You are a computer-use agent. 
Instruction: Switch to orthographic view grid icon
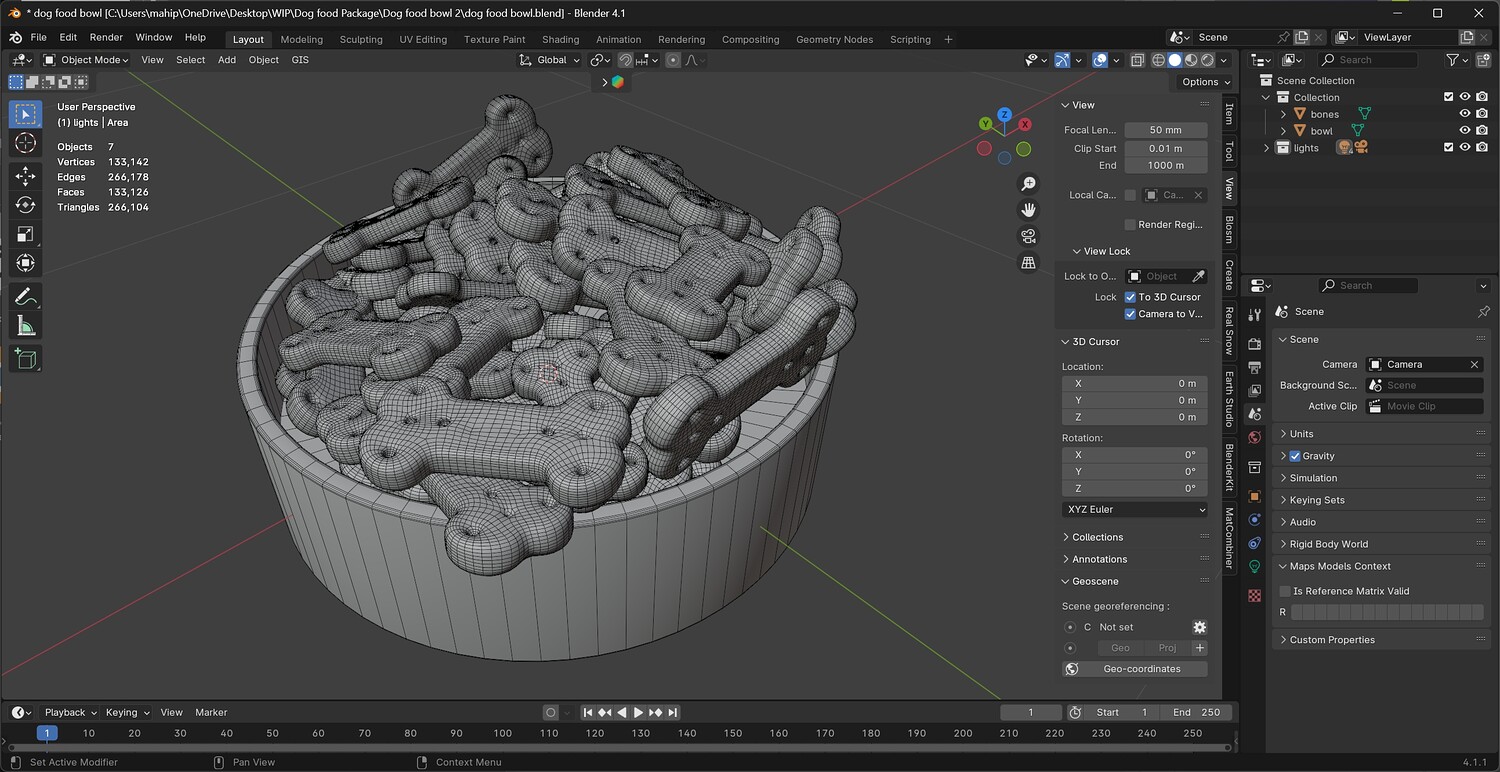pos(1028,263)
